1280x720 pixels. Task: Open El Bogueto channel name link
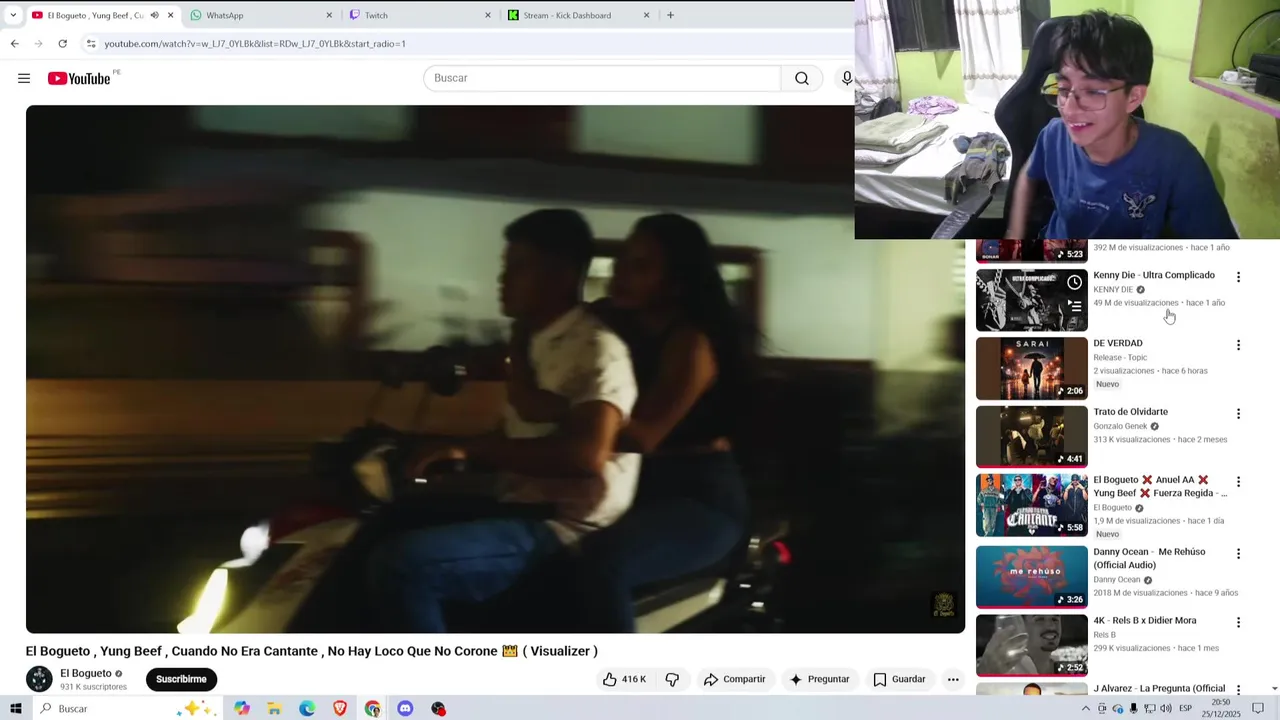pos(86,673)
